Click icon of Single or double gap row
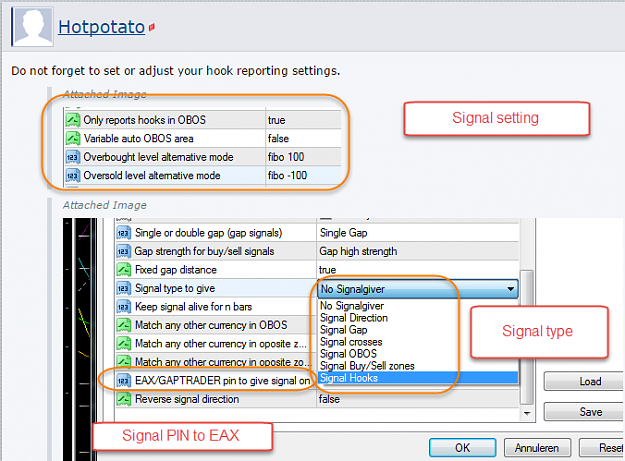625x461 pixels. (124, 233)
